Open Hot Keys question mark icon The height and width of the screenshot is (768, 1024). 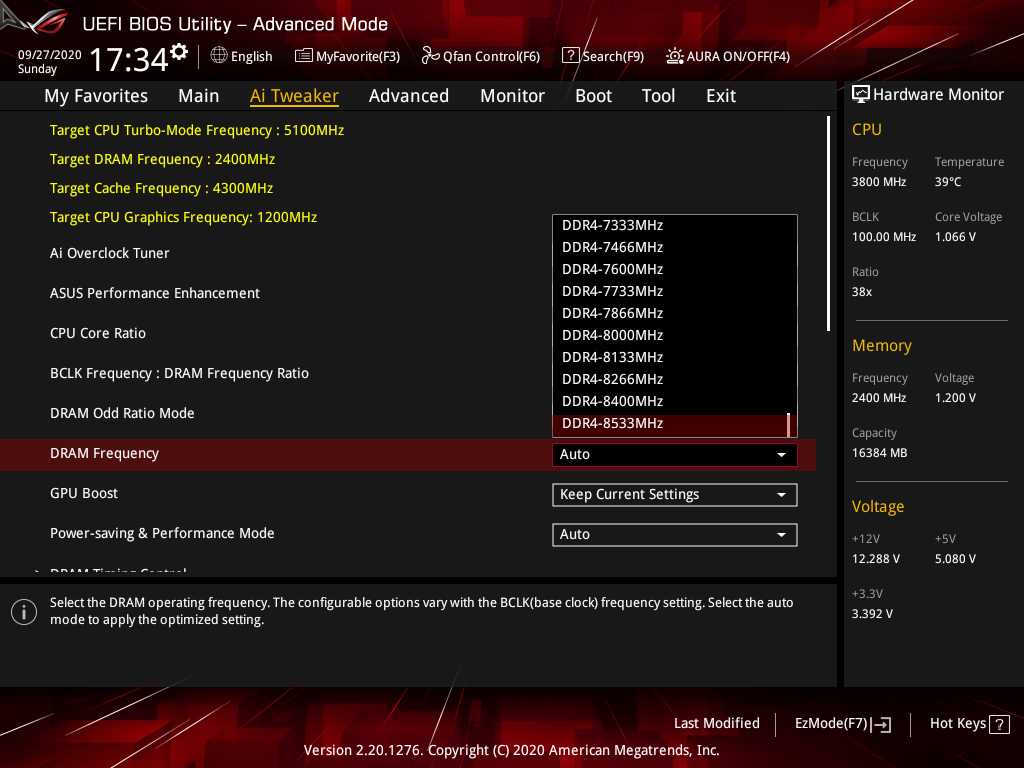999,724
